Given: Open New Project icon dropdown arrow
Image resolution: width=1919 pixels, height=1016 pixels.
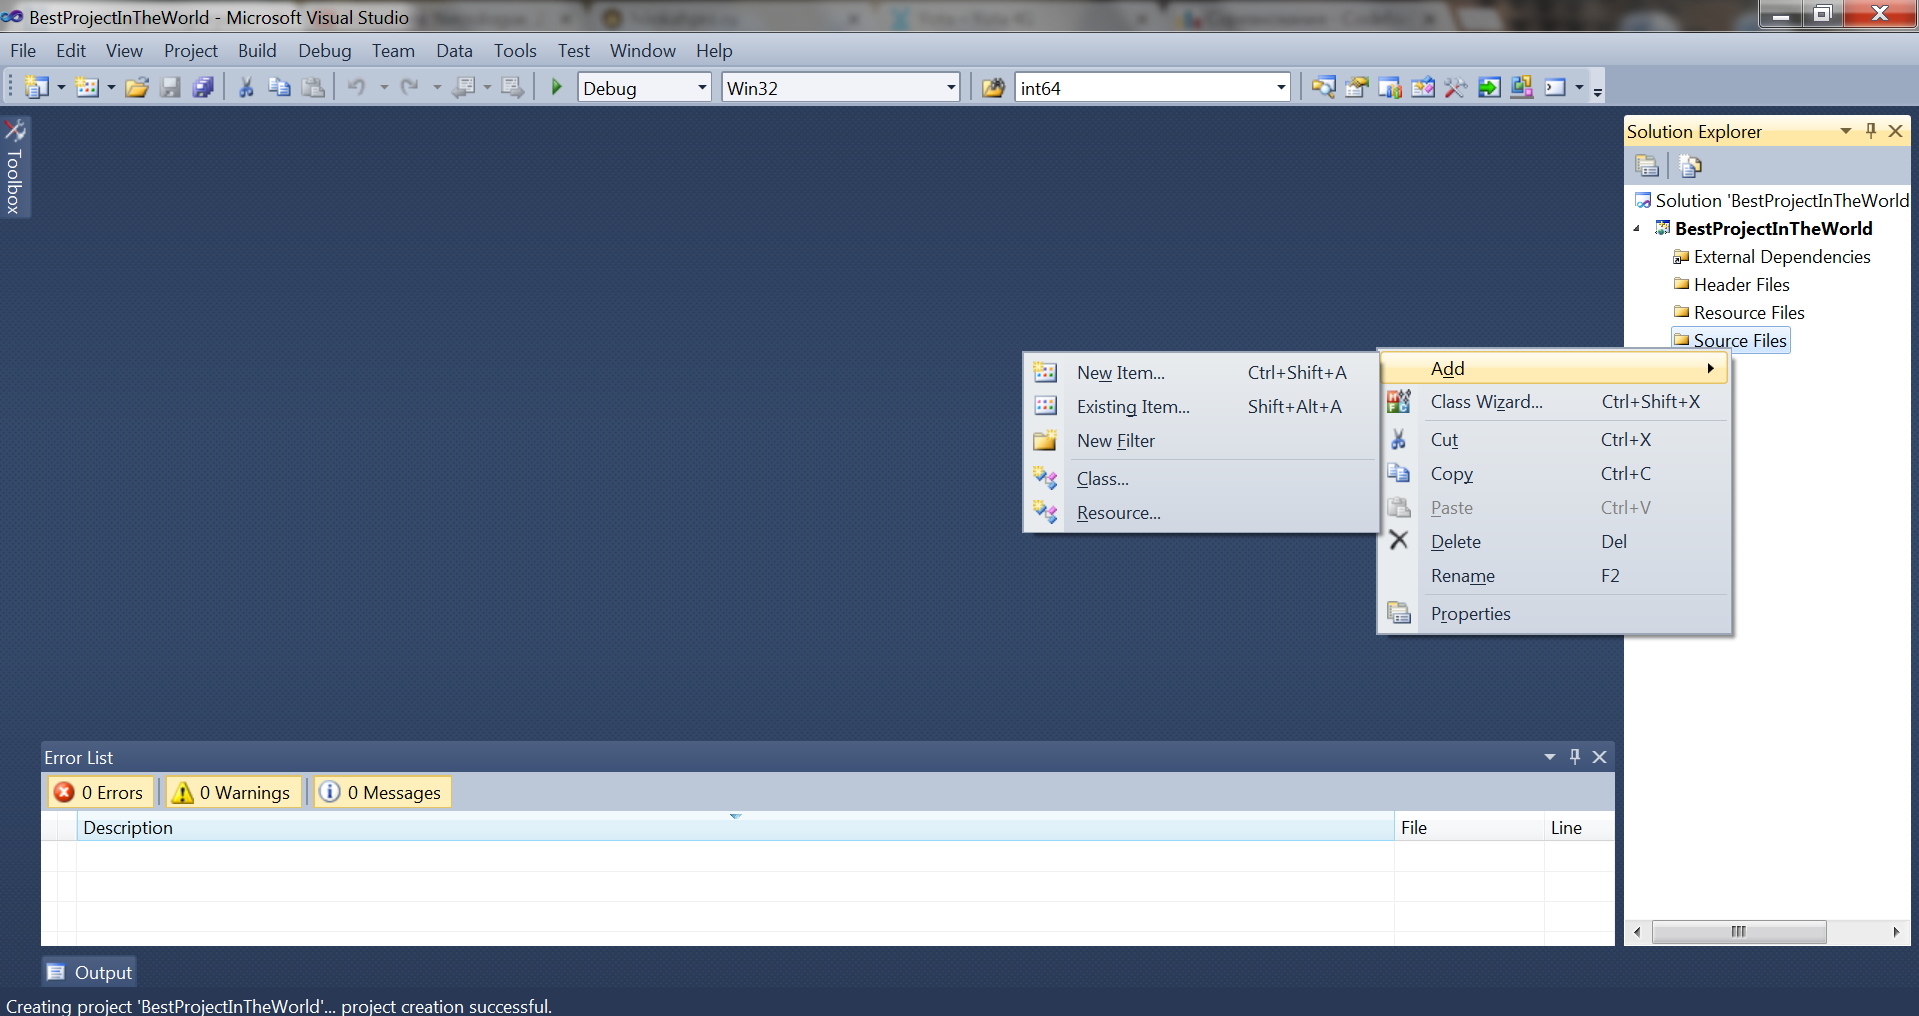Looking at the screenshot, I should [61, 88].
